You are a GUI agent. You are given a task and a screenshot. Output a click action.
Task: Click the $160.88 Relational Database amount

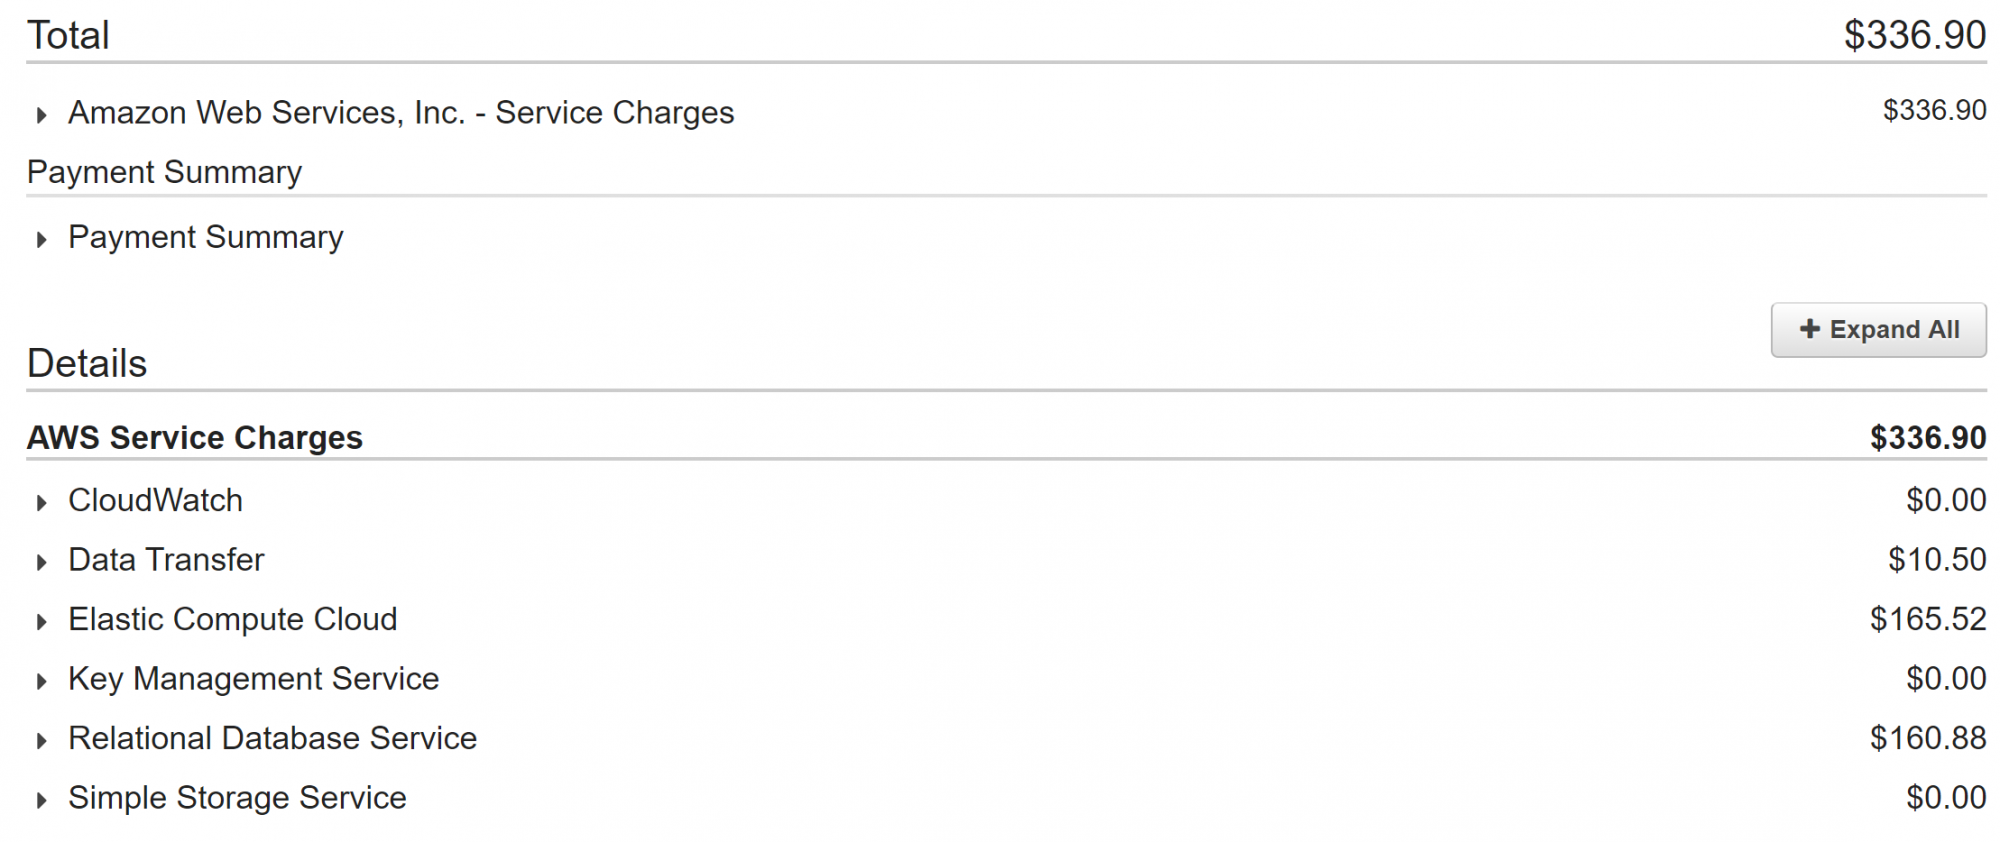(x=1928, y=738)
